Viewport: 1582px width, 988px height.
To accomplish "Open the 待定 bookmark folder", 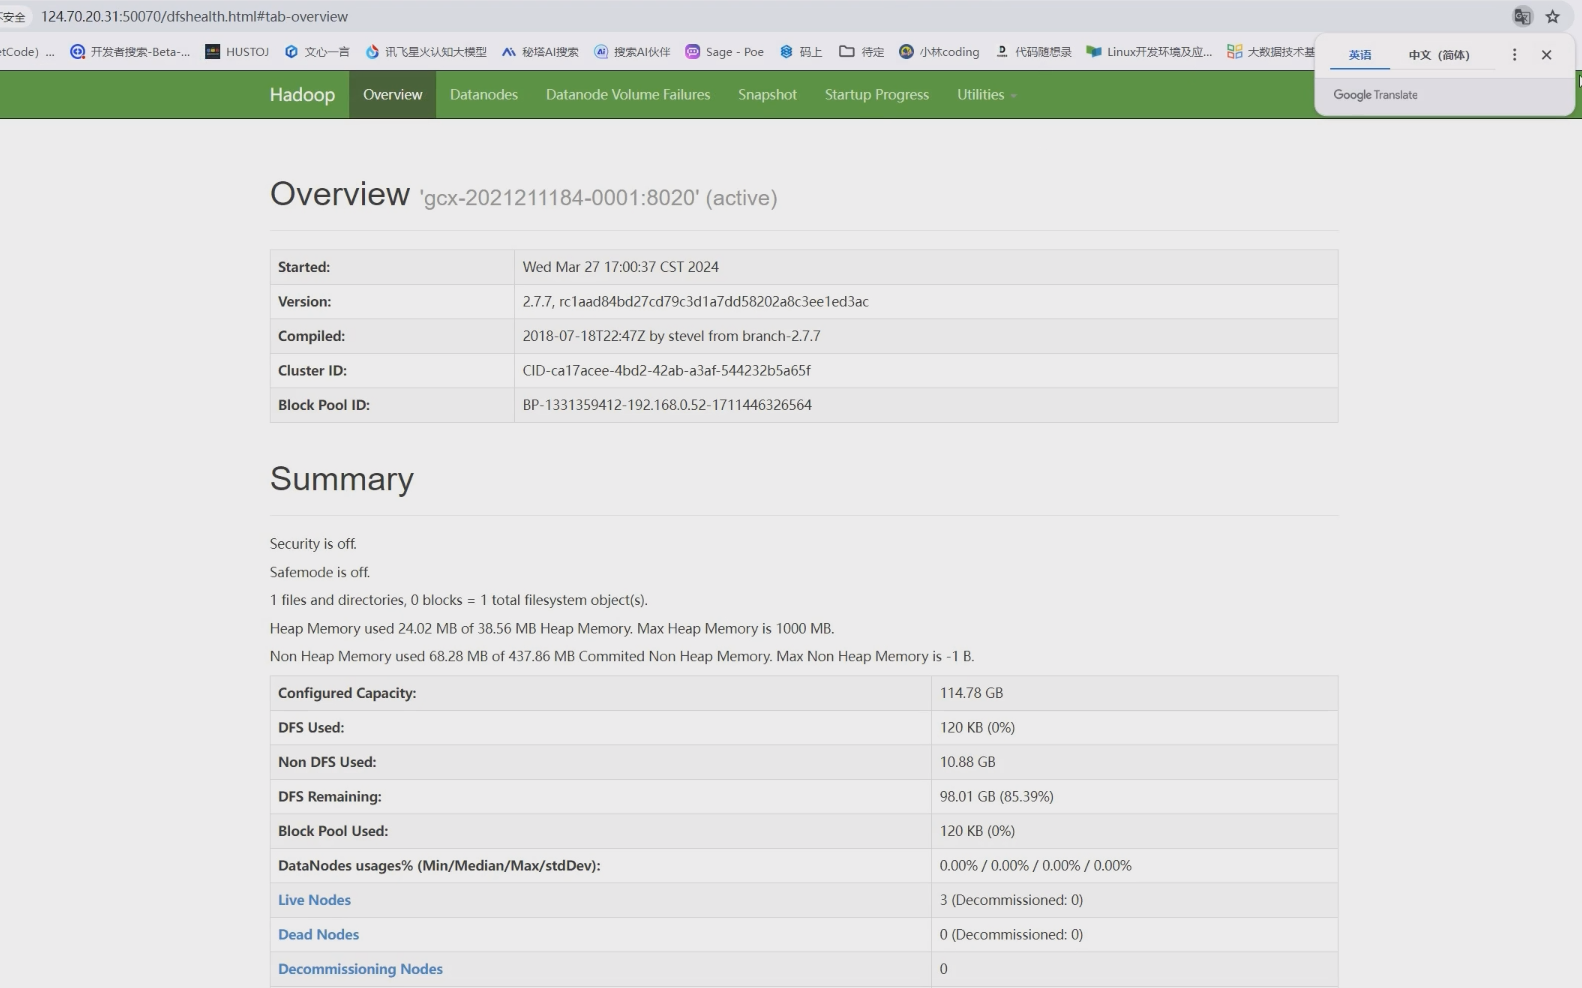I will (x=862, y=52).
